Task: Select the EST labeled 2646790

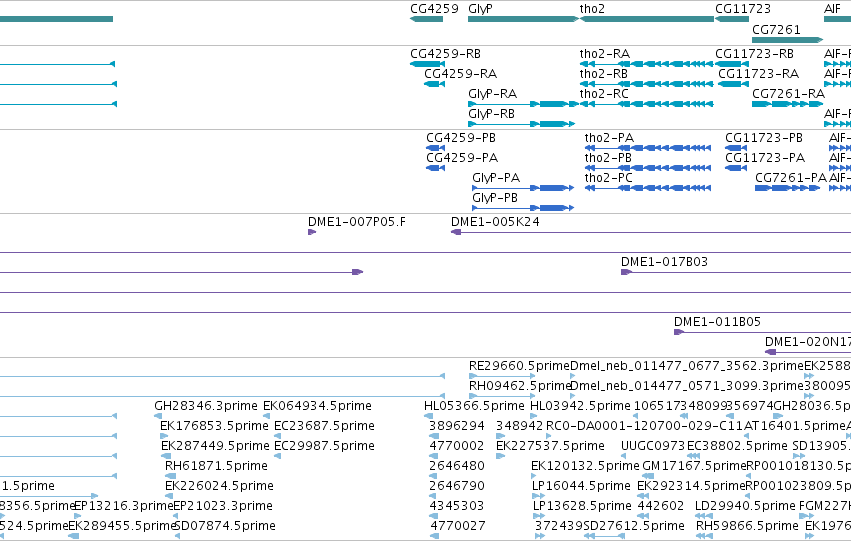Action: [456, 486]
